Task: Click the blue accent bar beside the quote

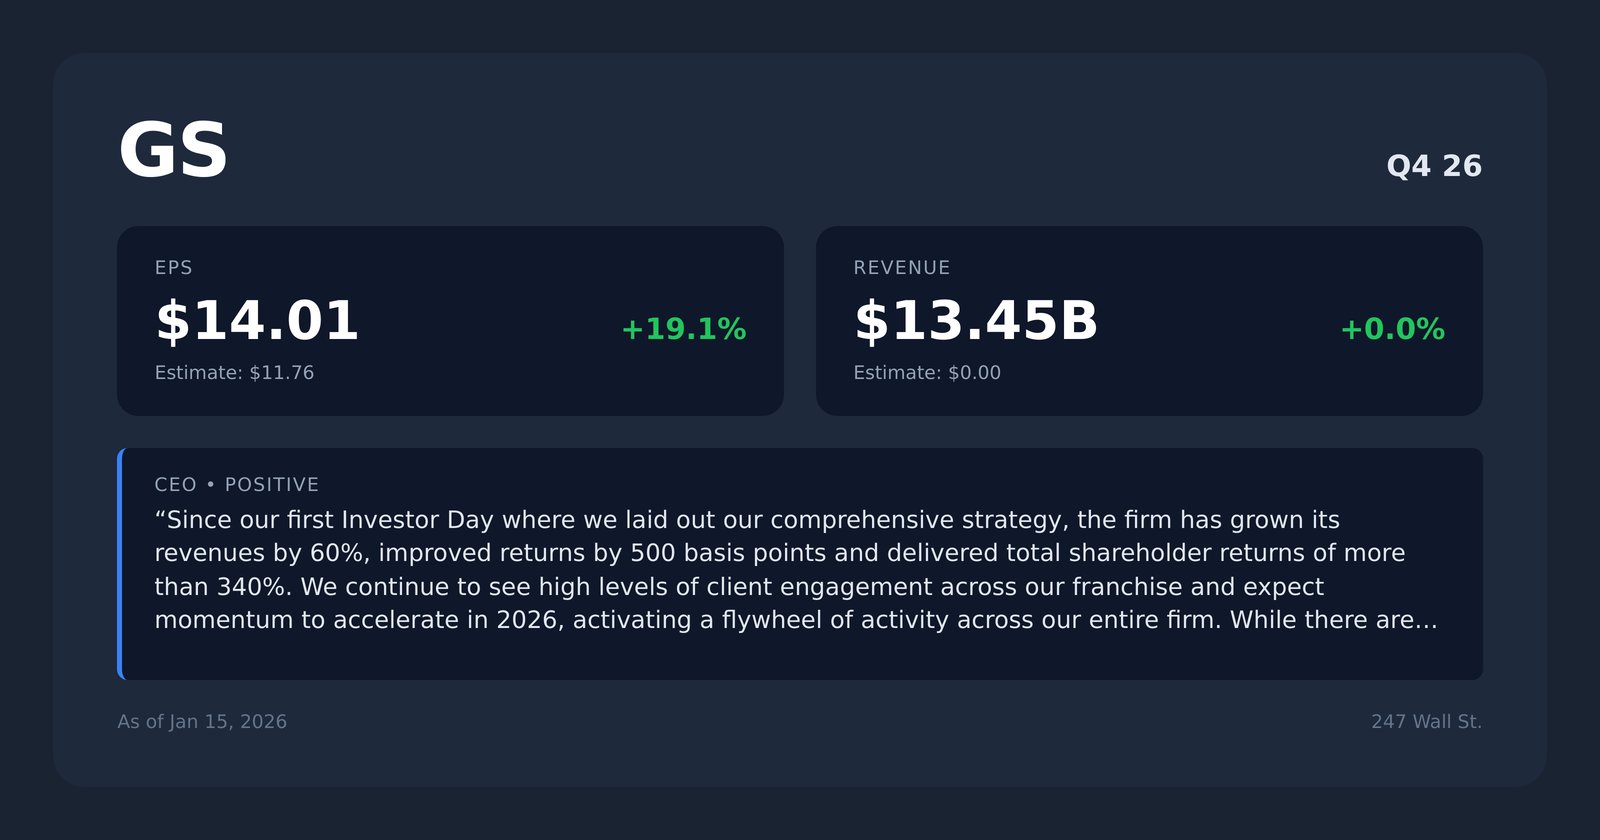Action: [121, 564]
